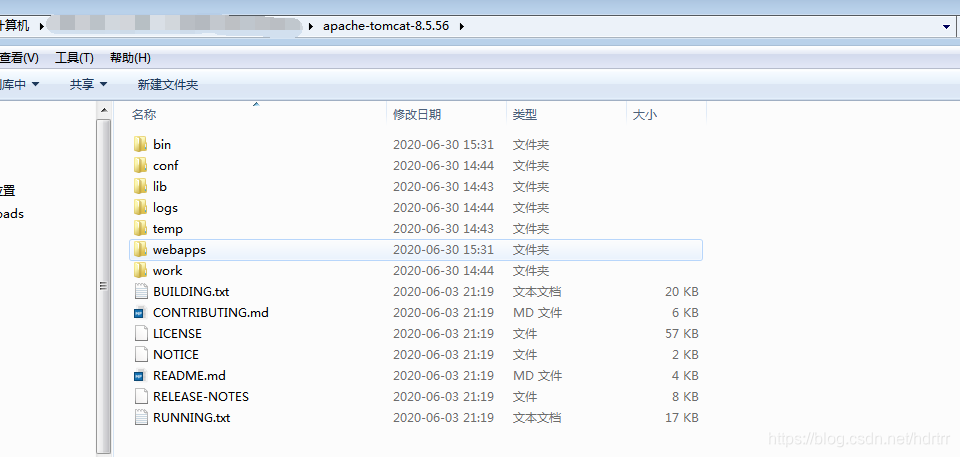Click the README.md file icon
This screenshot has width=960, height=457.
point(141,376)
